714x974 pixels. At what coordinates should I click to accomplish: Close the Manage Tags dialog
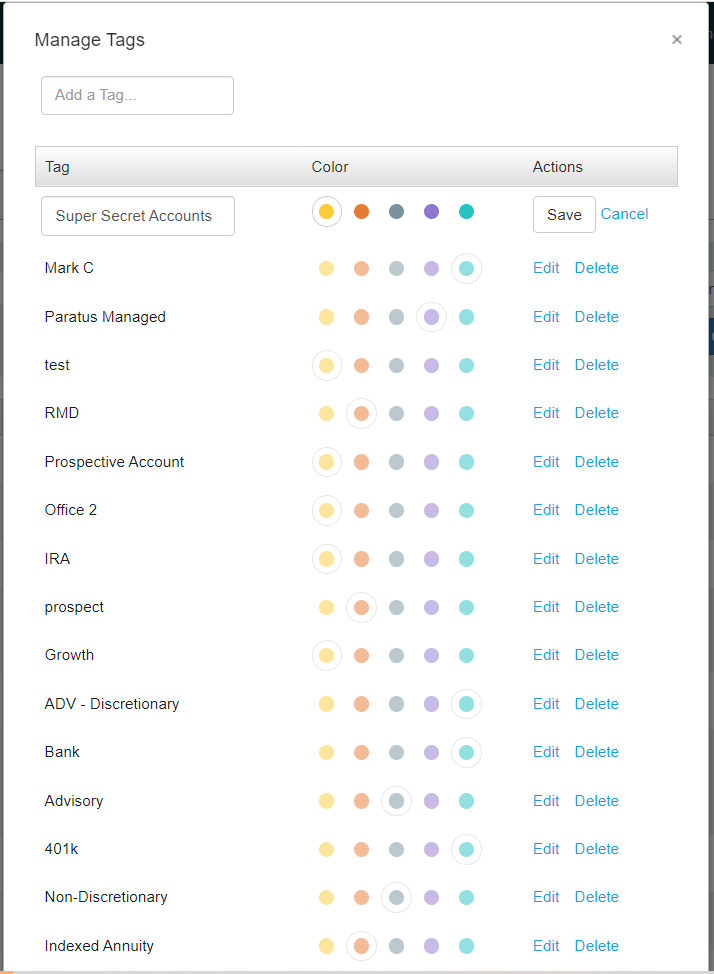click(677, 40)
